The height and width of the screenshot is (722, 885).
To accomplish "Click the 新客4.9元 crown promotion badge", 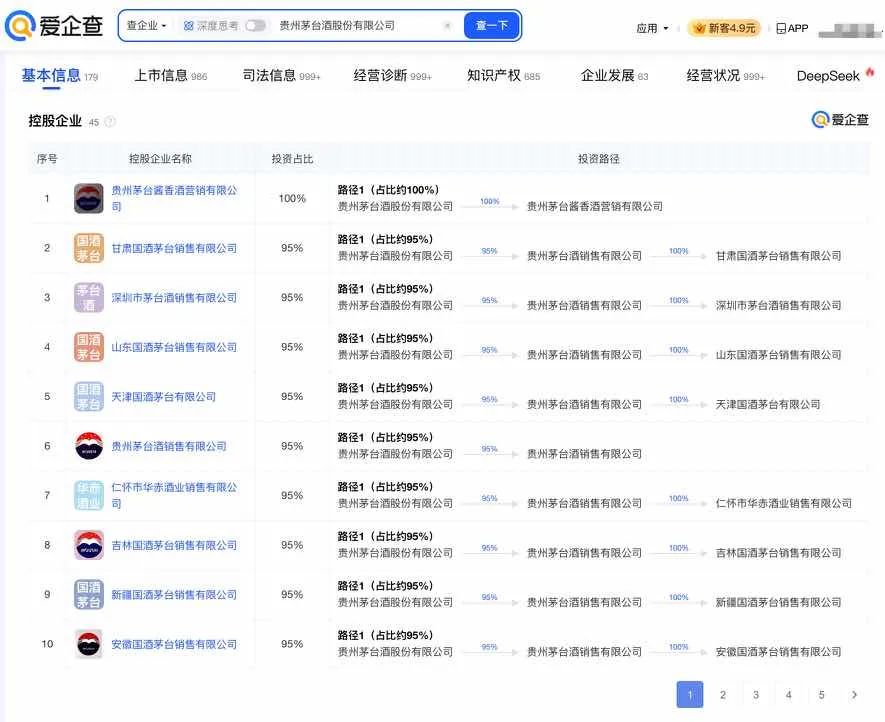I will click(724, 28).
